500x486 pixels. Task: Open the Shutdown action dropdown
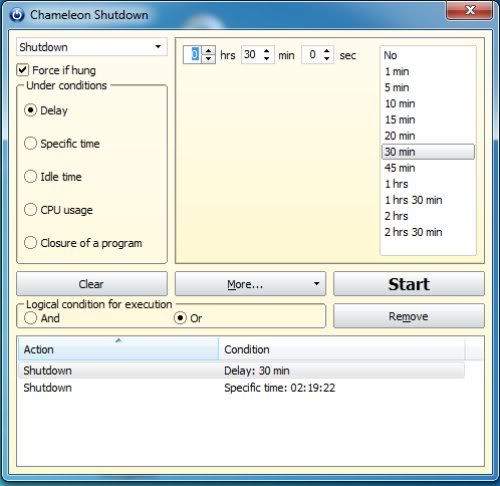pos(91,47)
